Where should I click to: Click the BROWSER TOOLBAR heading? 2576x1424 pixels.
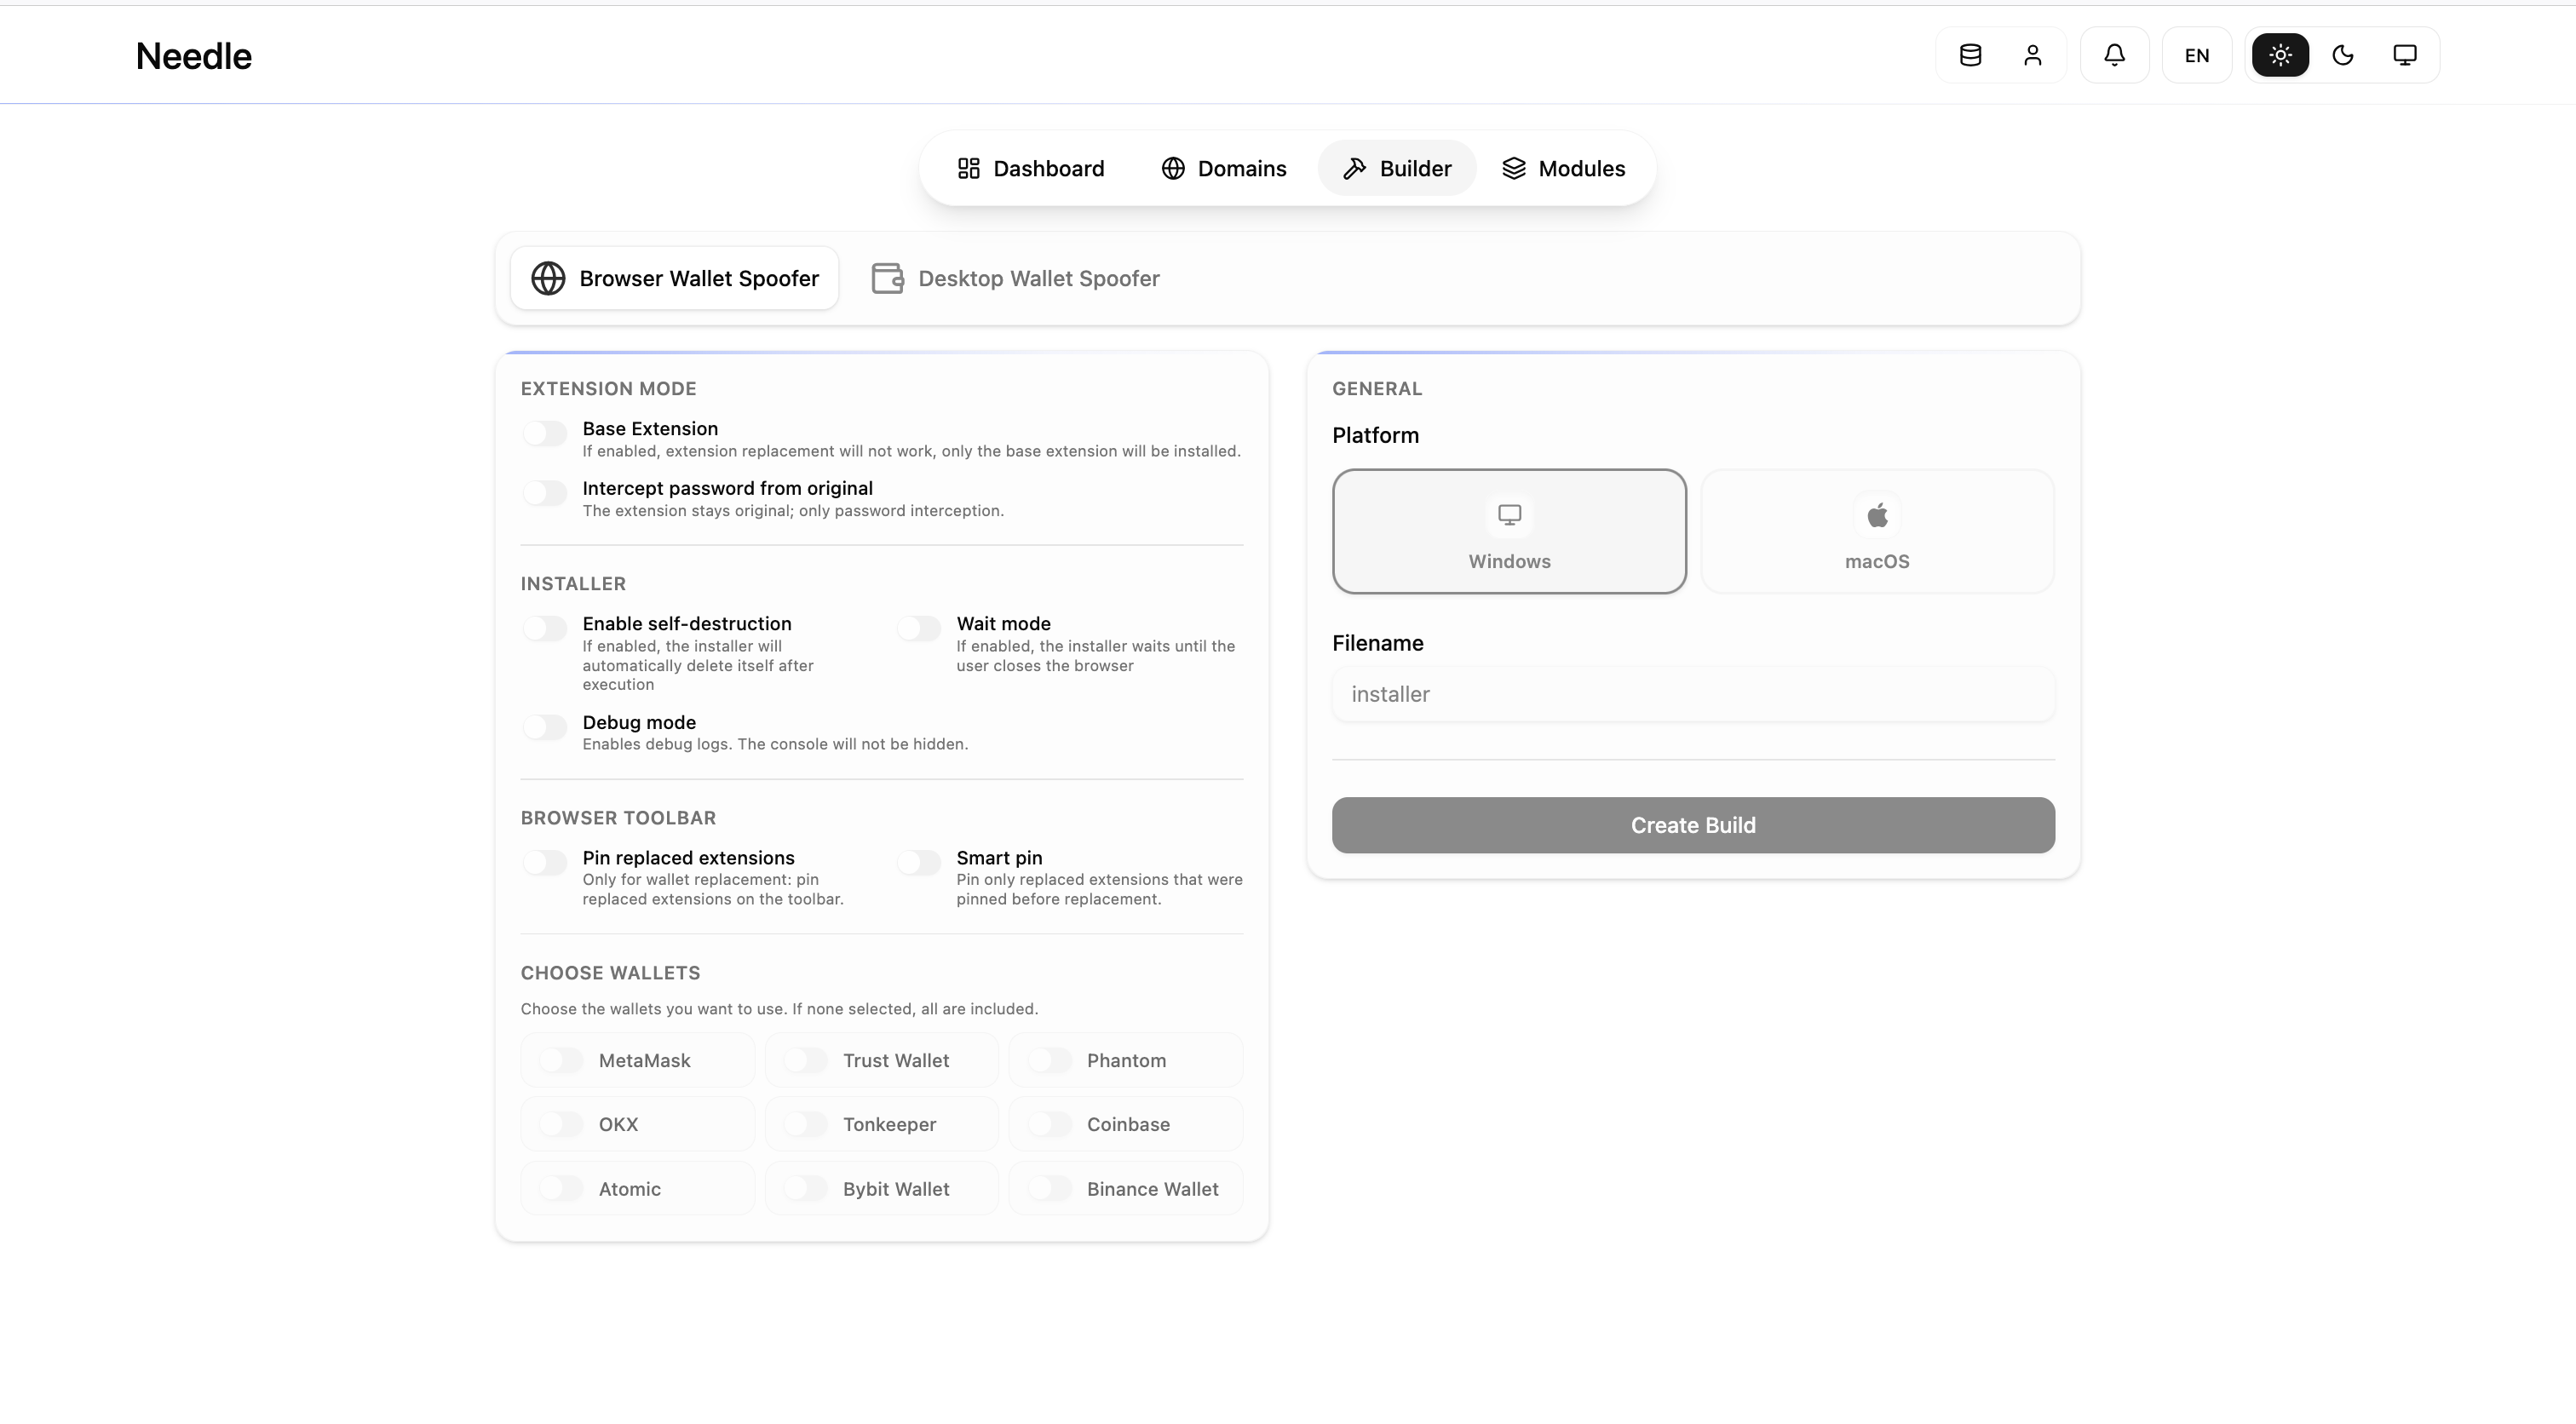pyautogui.click(x=618, y=818)
